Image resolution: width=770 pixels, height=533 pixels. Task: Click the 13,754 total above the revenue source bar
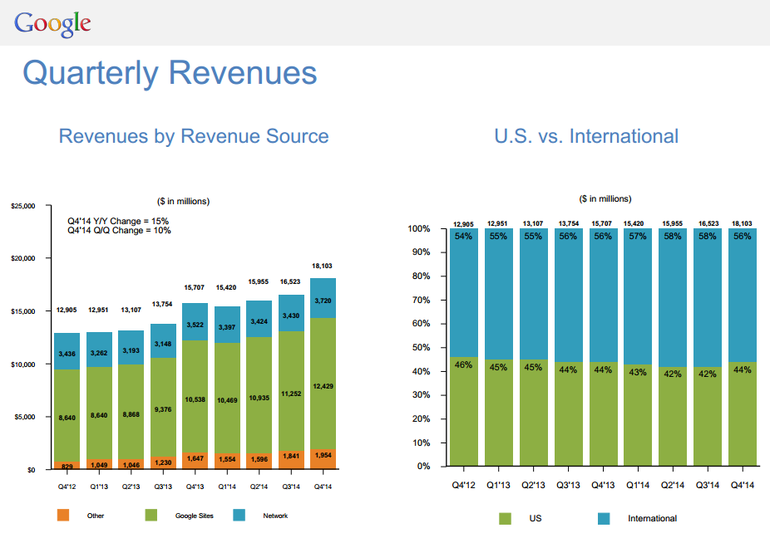click(x=162, y=304)
